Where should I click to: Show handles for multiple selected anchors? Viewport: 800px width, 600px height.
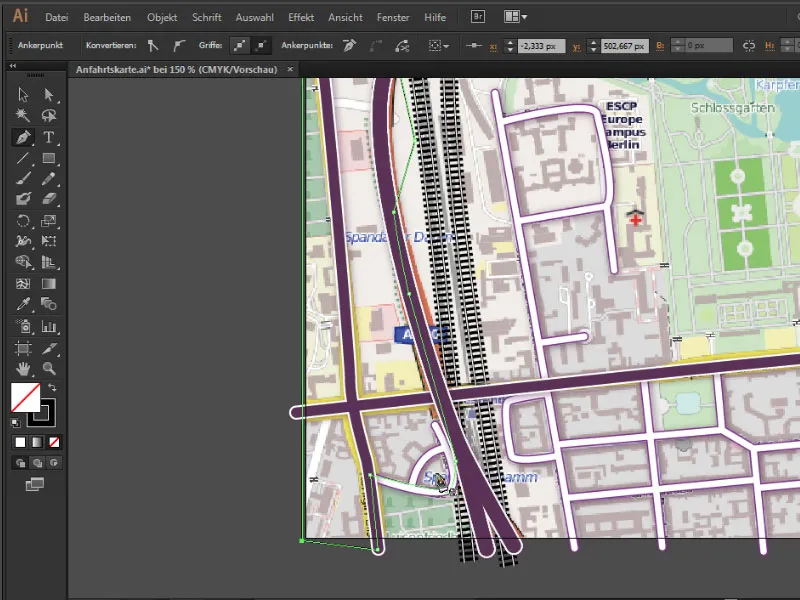(239, 46)
